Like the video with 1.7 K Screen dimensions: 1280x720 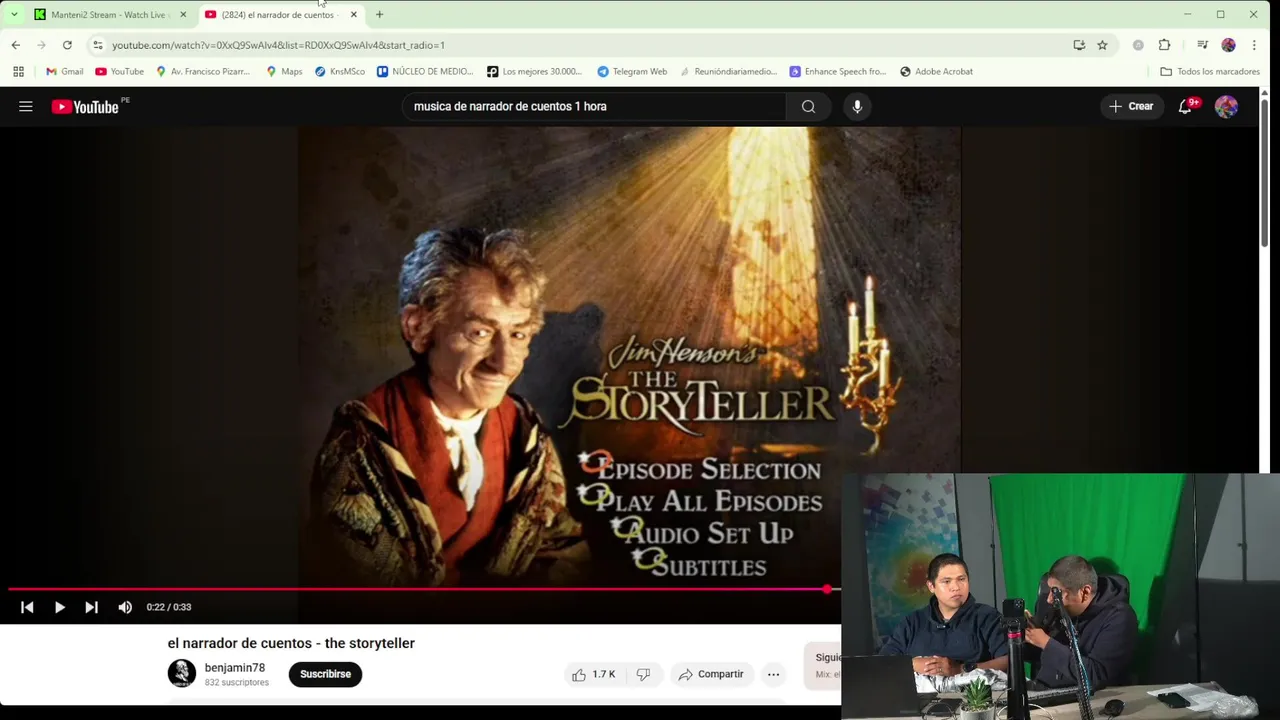tap(593, 674)
